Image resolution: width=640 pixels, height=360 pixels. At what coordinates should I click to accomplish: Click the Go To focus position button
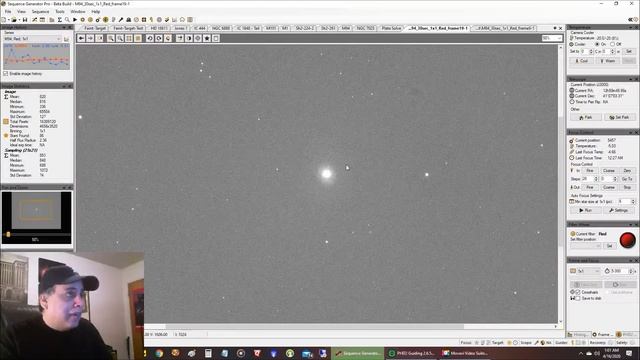[x=627, y=179]
